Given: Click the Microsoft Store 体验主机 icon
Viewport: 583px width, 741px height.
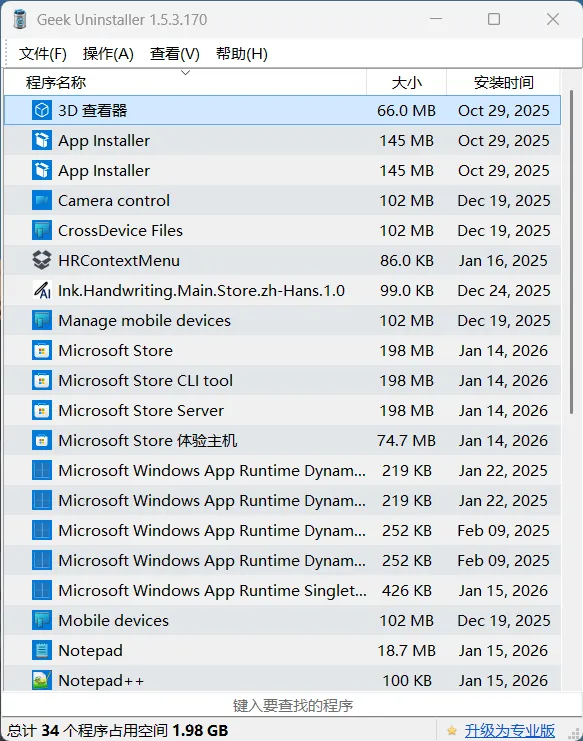Looking at the screenshot, I should click(x=42, y=440).
